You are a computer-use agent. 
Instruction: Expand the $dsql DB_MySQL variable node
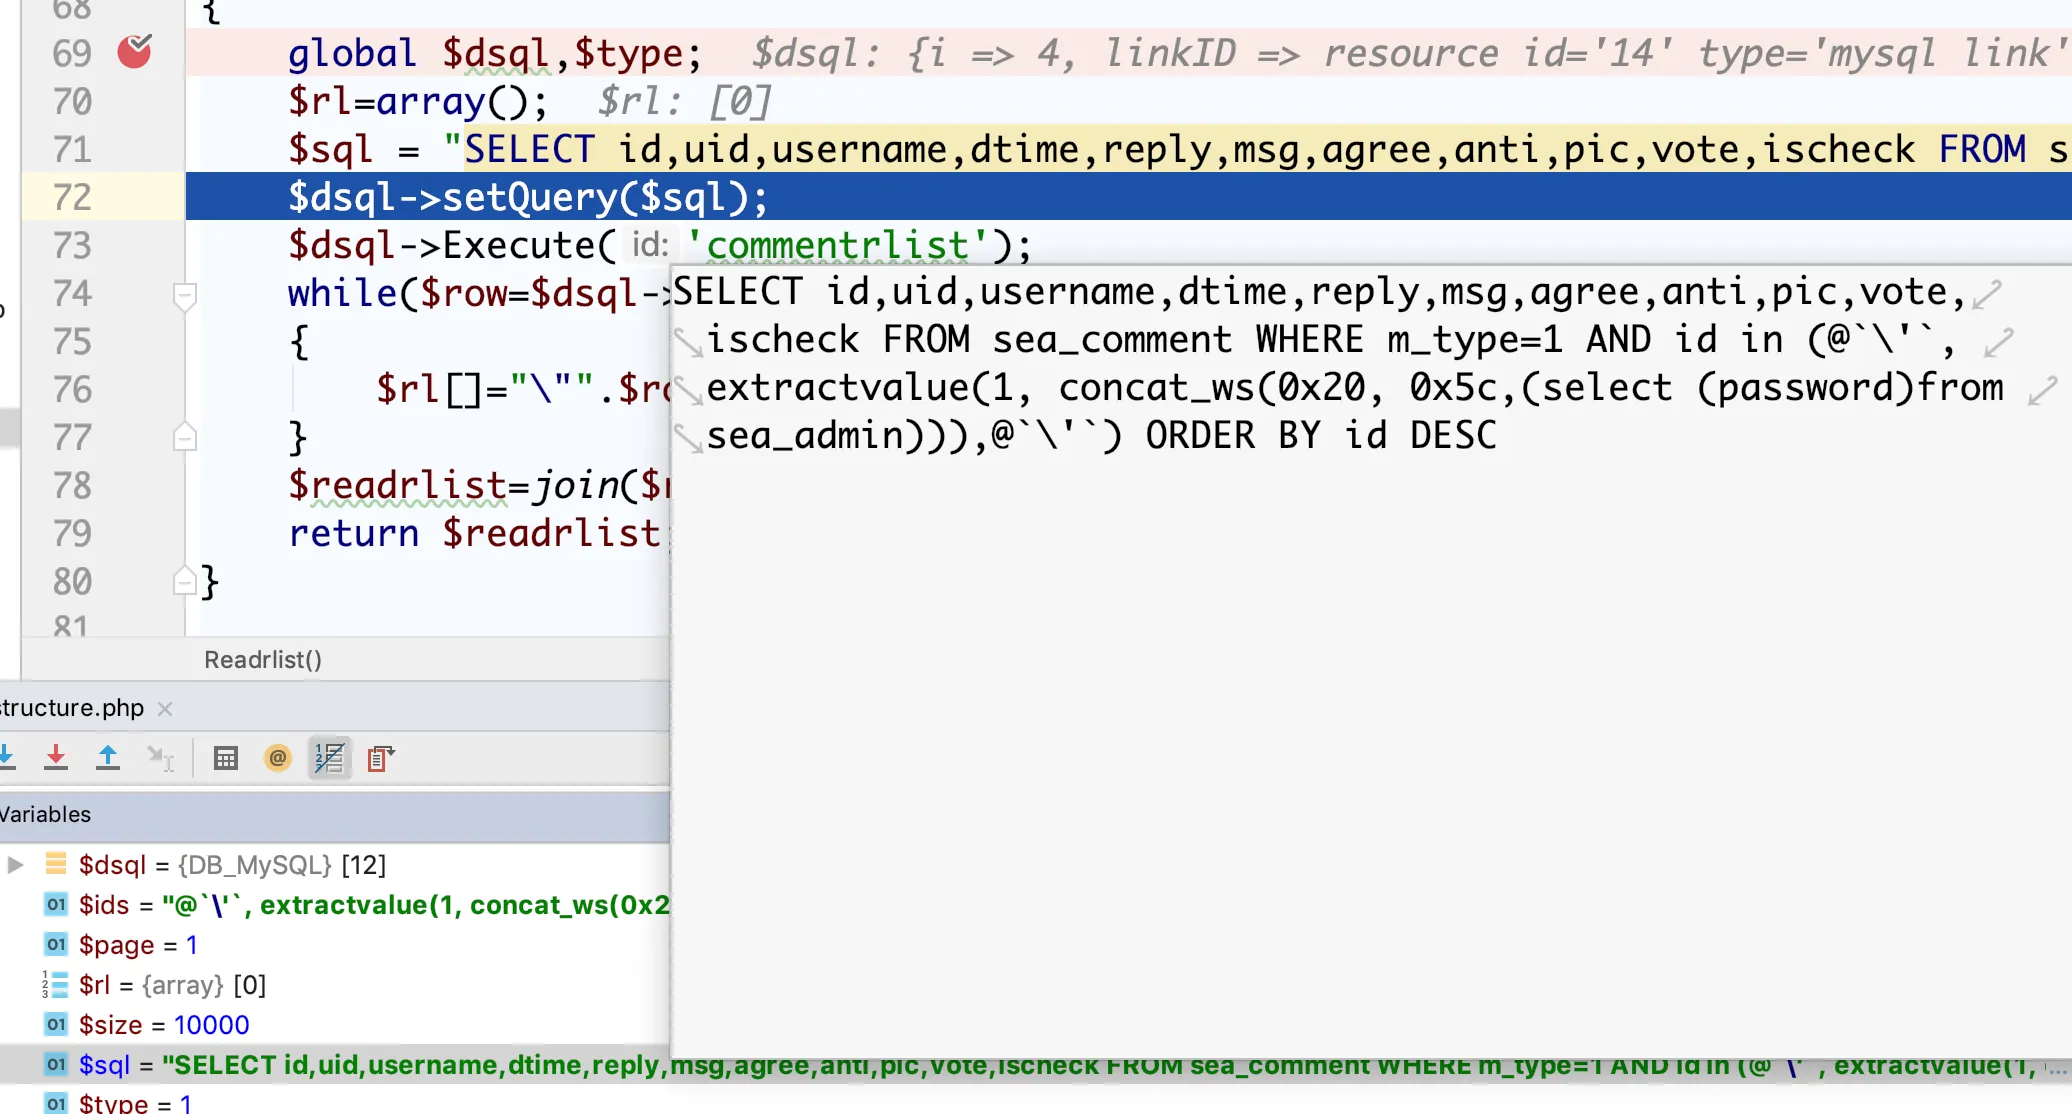coord(16,865)
